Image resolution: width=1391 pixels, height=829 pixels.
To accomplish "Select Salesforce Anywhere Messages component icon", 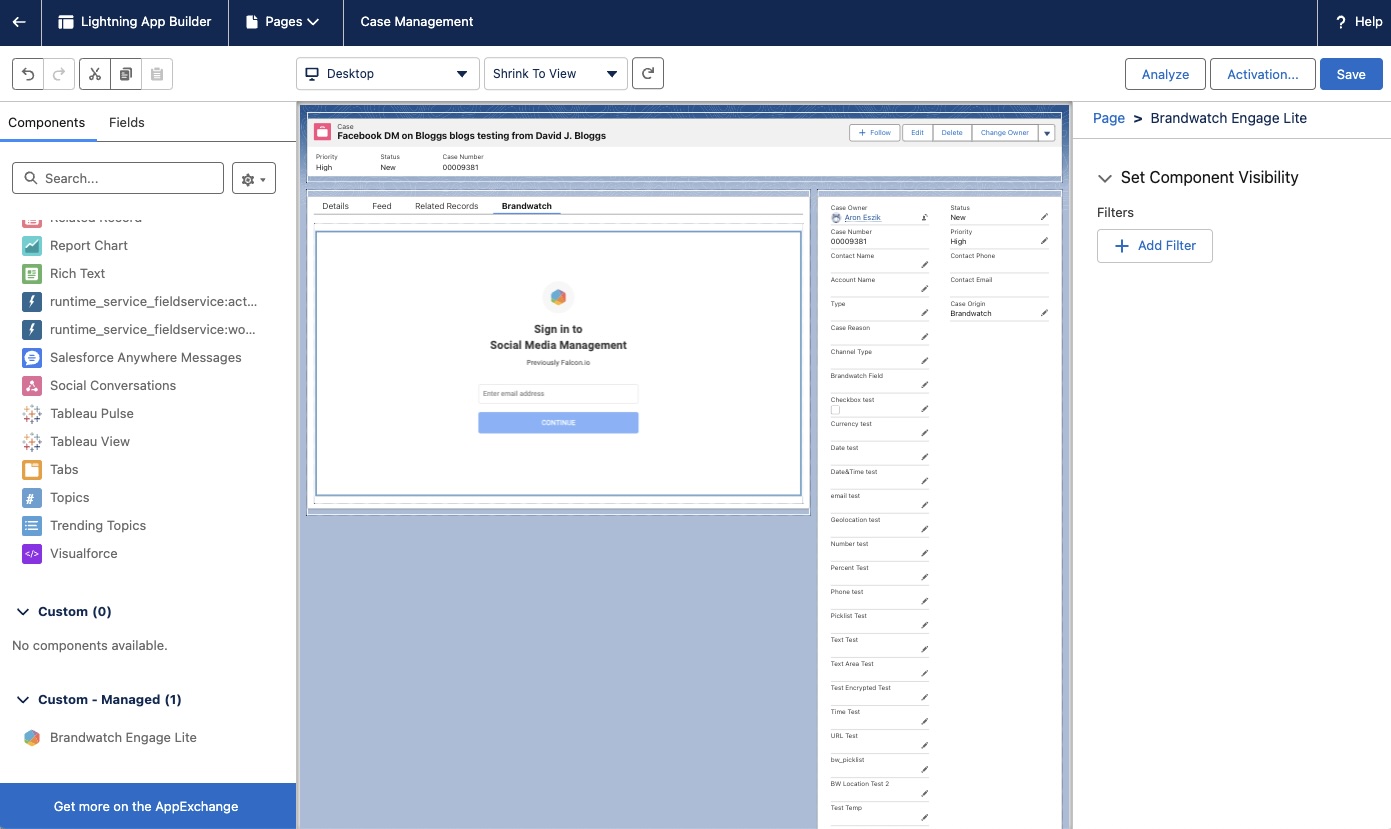I will [32, 357].
